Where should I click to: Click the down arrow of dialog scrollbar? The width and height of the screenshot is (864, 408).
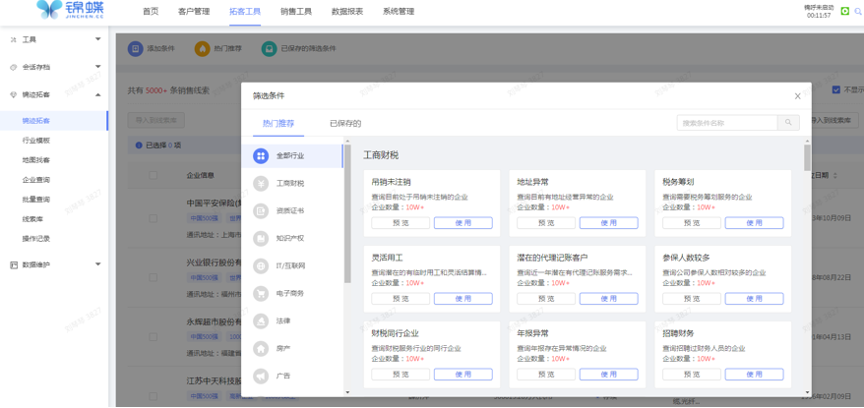pyautogui.click(x=807, y=392)
